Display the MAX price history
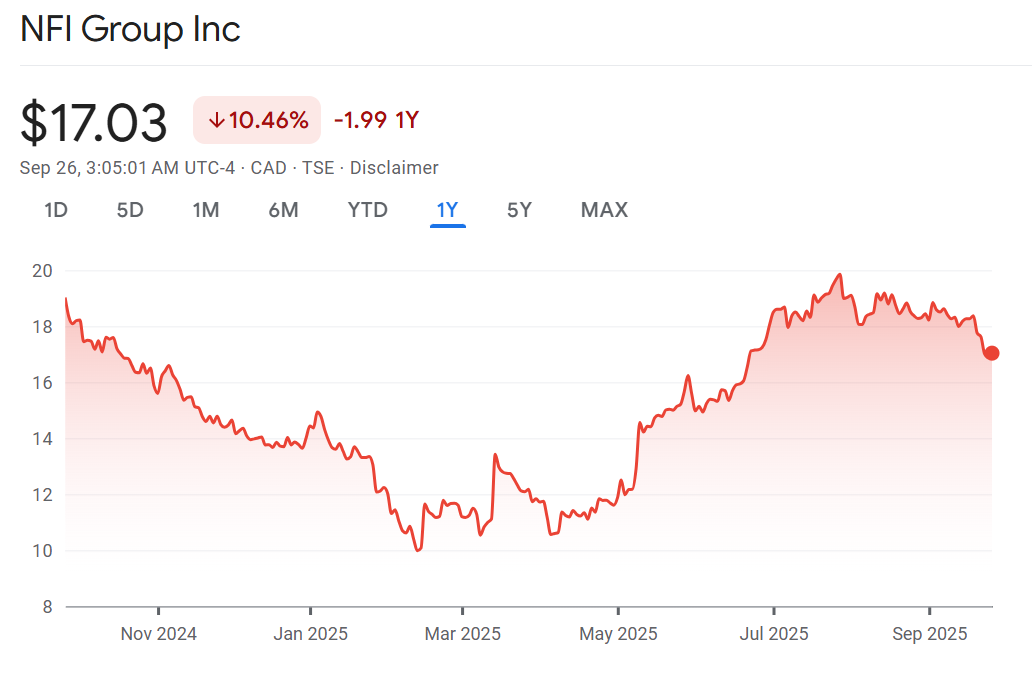The height and width of the screenshot is (673, 1032). coord(604,210)
